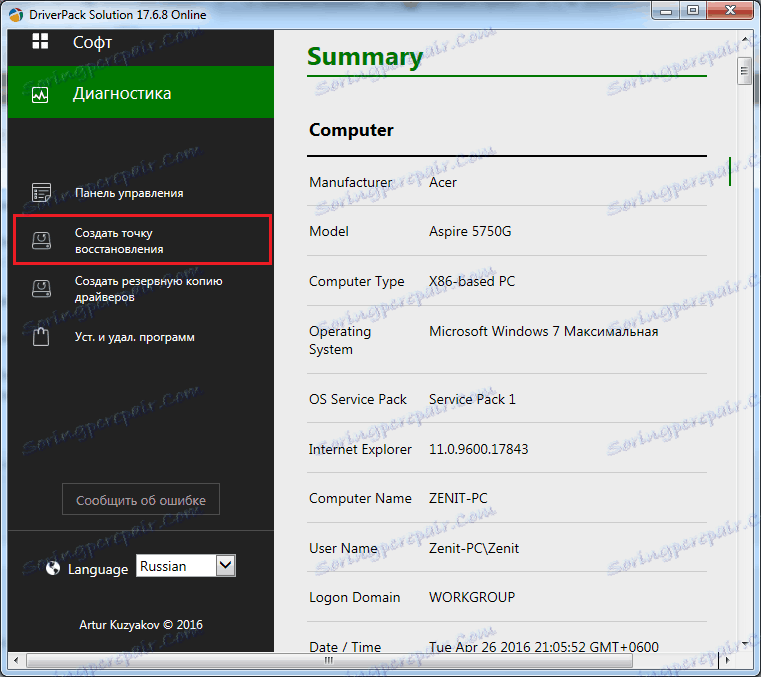The width and height of the screenshot is (761, 677).
Task: Click the Logon Domain label
Action: tap(354, 597)
